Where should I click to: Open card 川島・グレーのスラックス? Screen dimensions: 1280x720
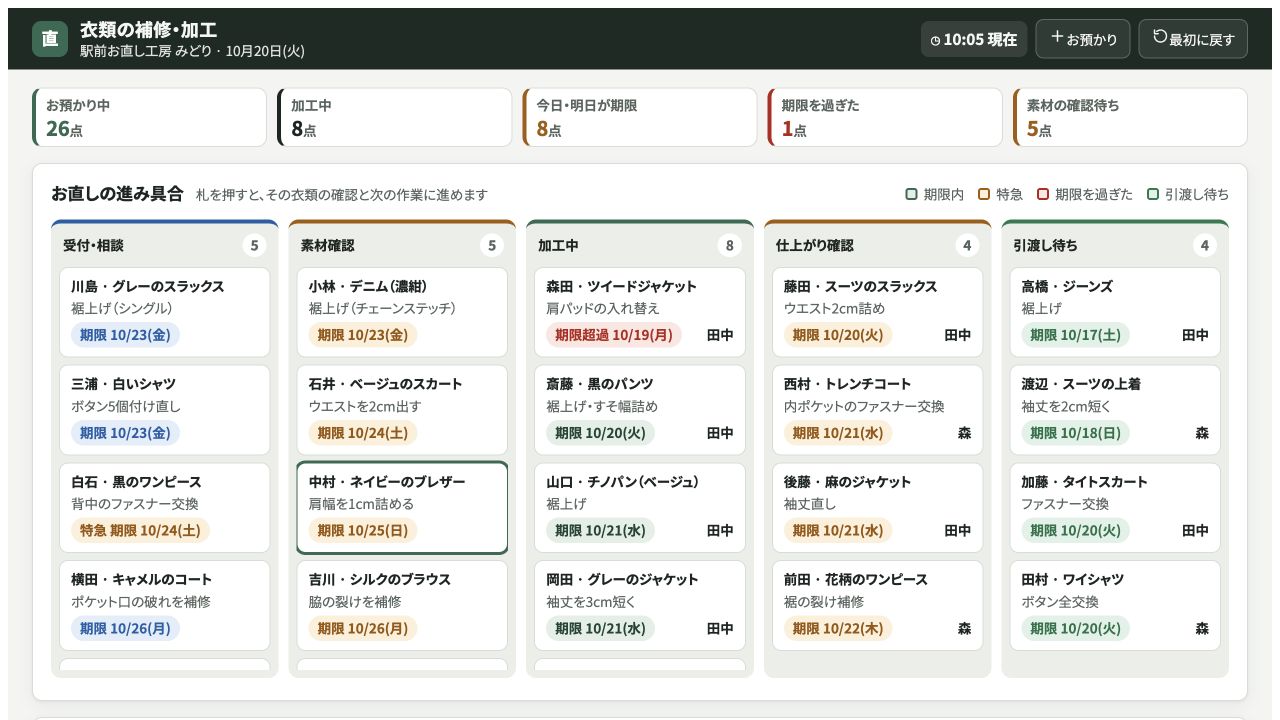click(165, 312)
